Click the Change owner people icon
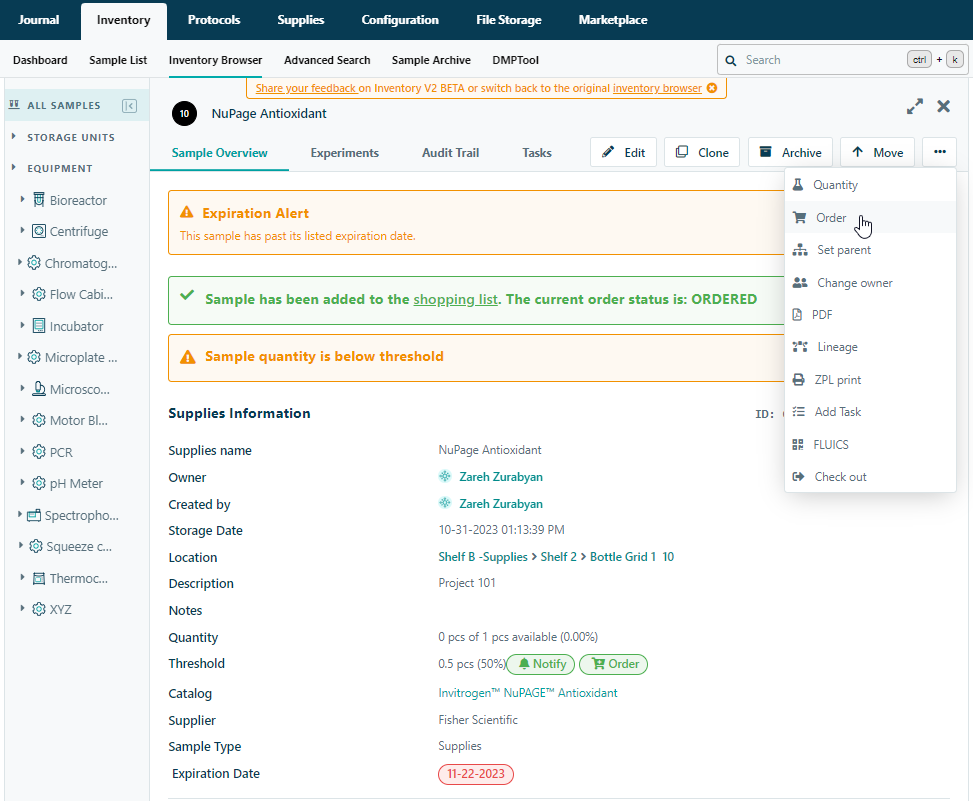The image size is (973, 801). [x=800, y=283]
